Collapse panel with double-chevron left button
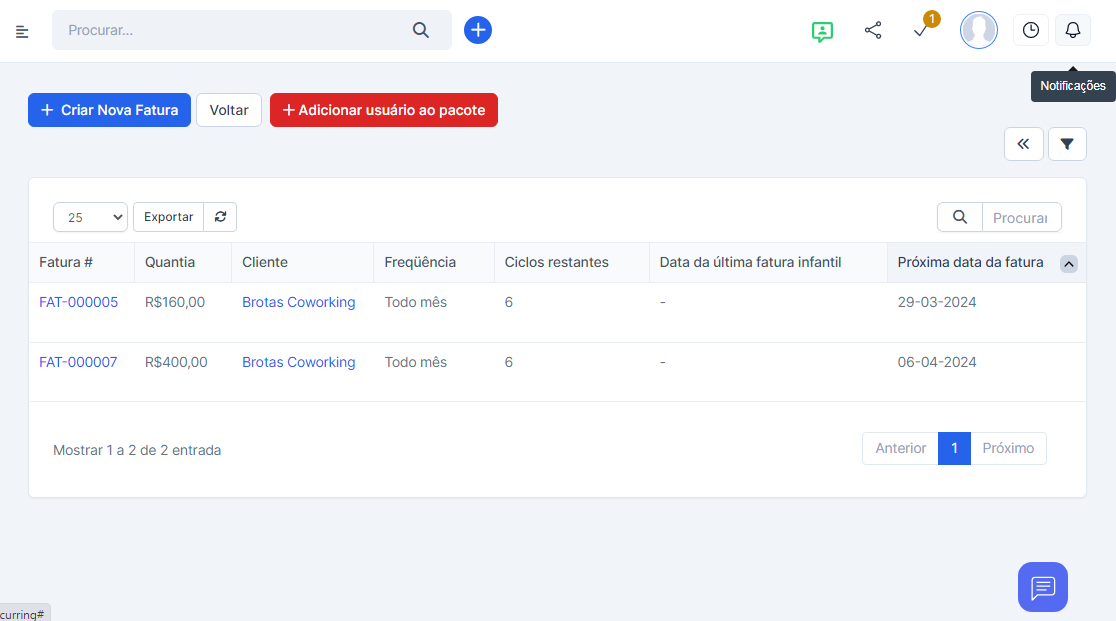 coord(1023,144)
